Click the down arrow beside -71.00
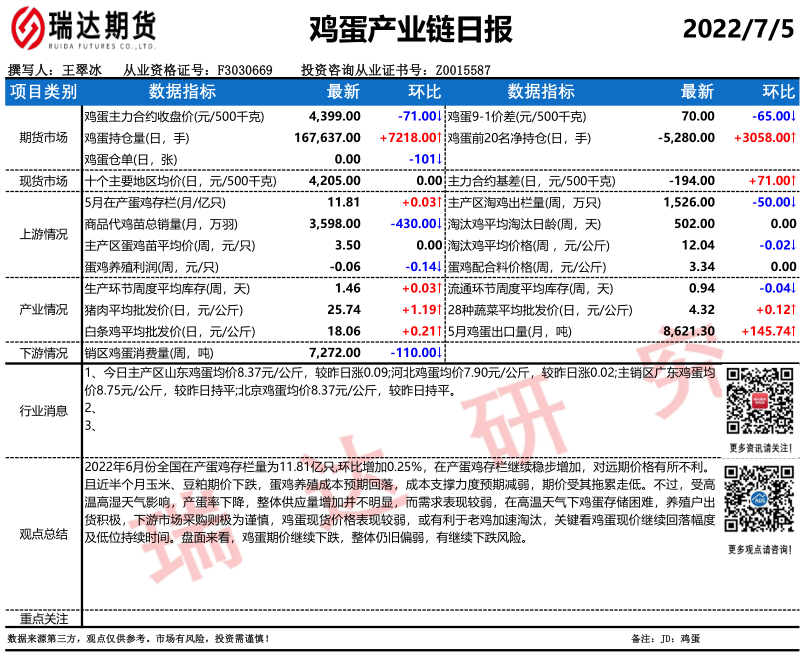 click(x=439, y=117)
